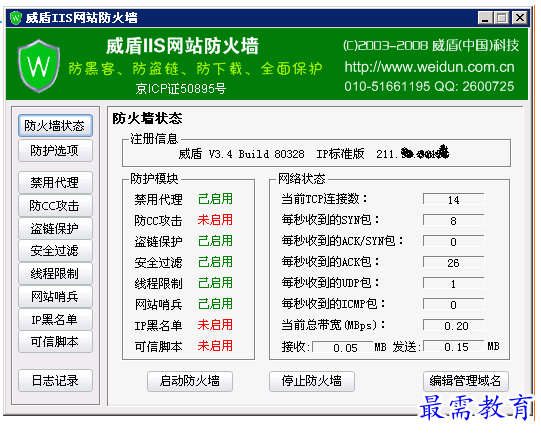Click the 京ICP证50895号 text

pos(181,89)
